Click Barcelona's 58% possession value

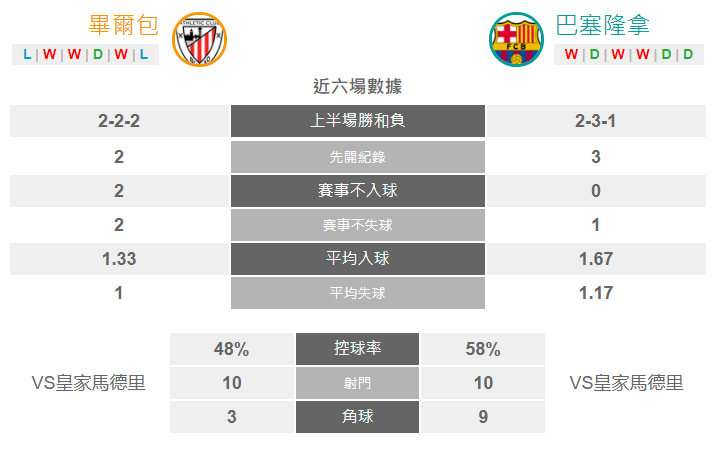click(483, 349)
